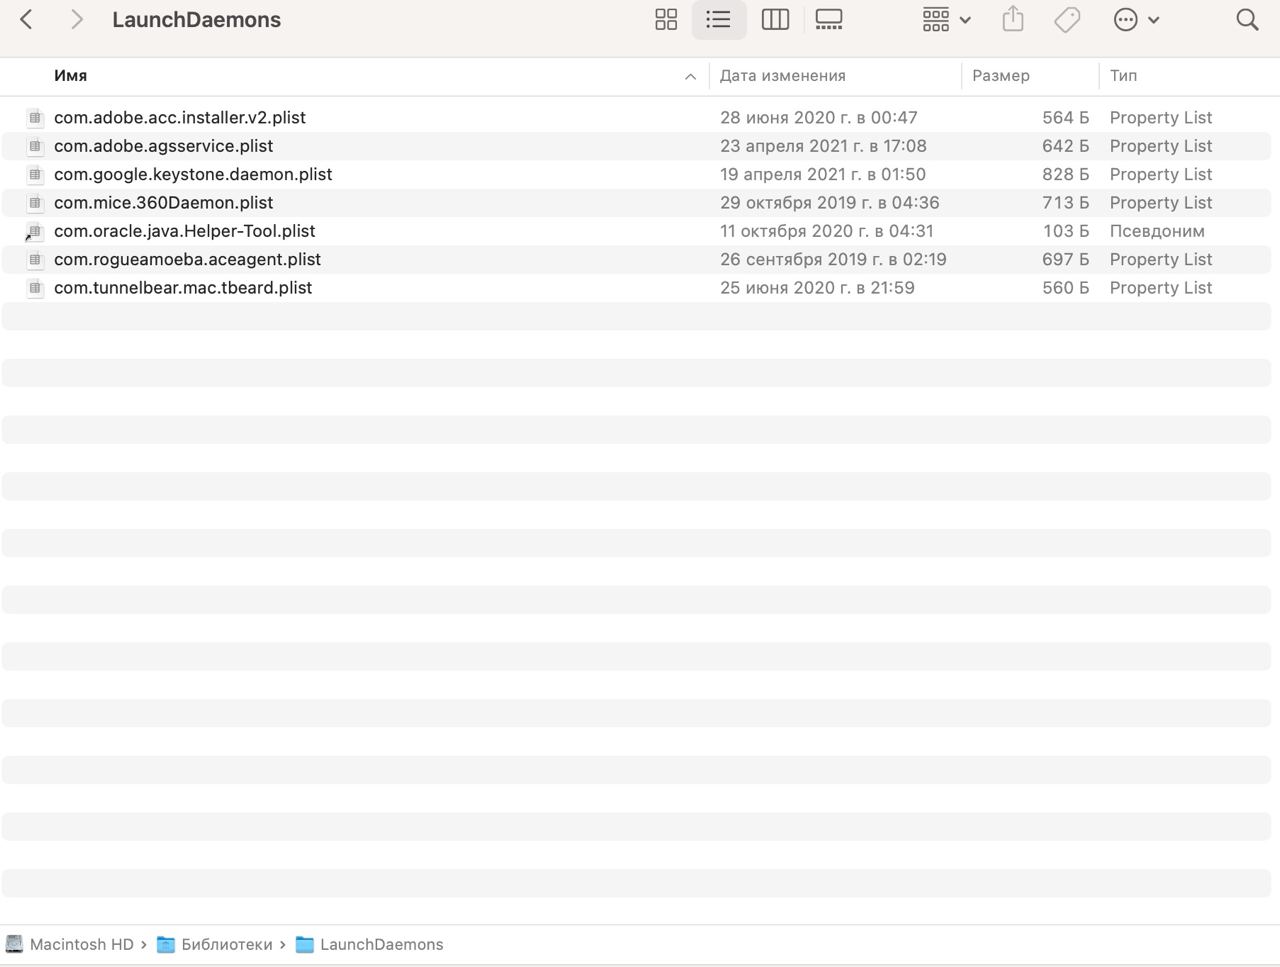Select the file icon of com.google.keystone.daemon.plist
Viewport: 1280px width, 967px height.
tap(35, 174)
